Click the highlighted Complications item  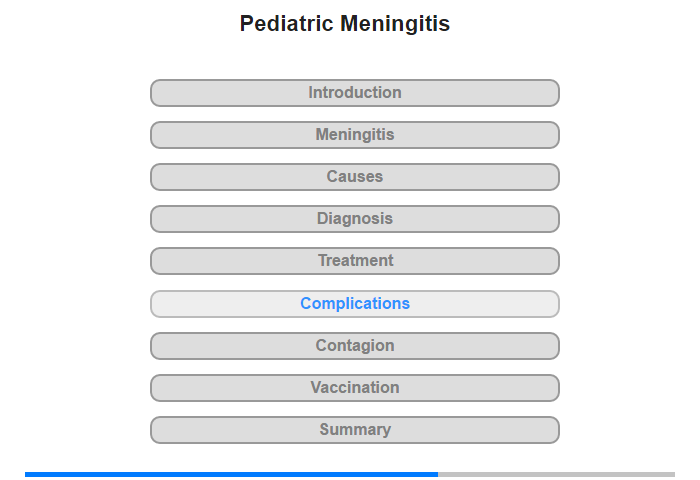[355, 304]
